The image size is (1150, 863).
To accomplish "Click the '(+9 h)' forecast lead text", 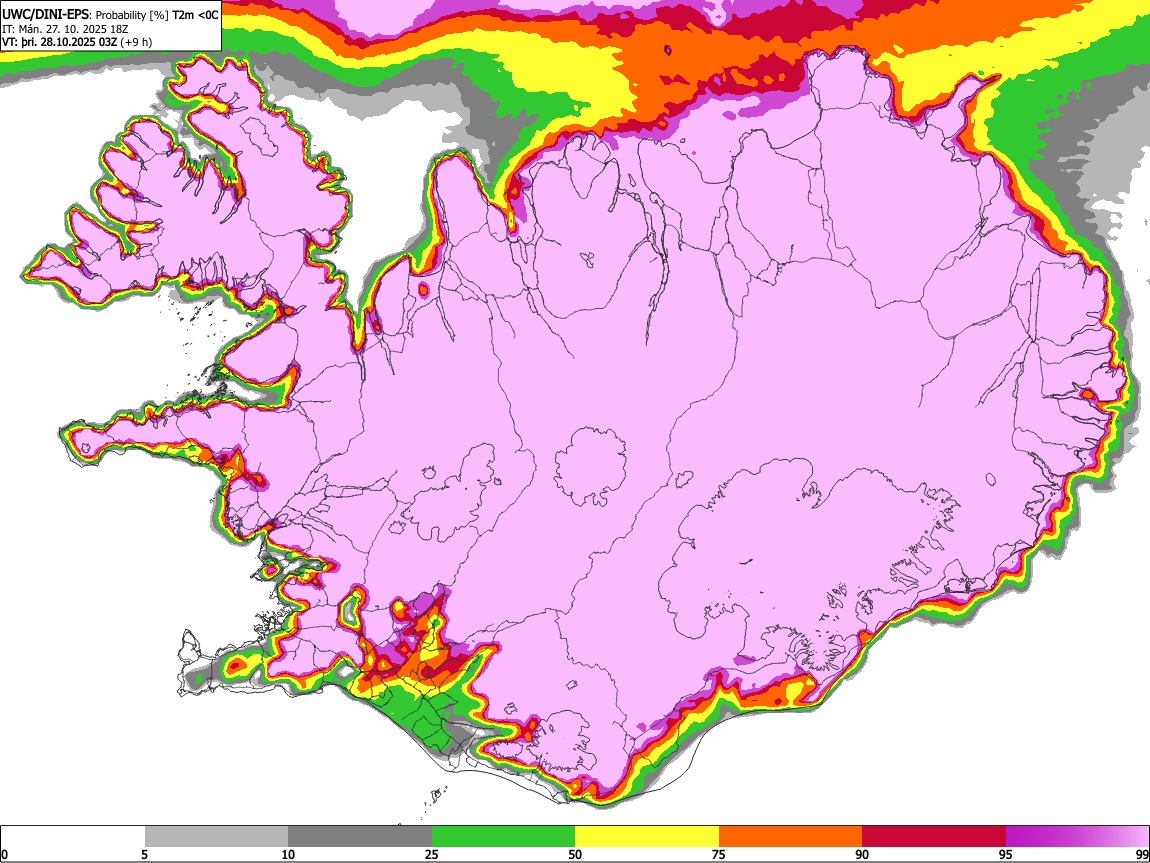I will click(137, 42).
